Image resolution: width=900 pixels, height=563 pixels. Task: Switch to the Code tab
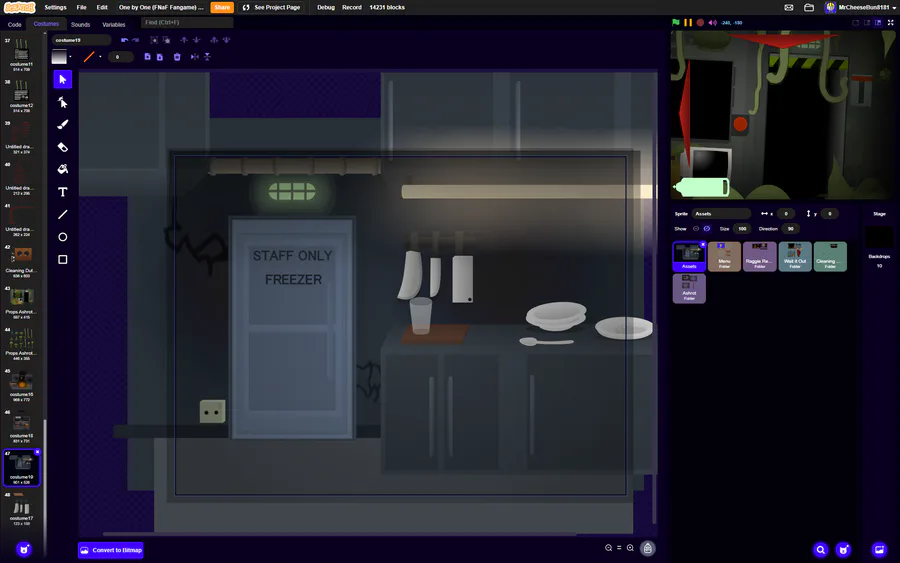pyautogui.click(x=14, y=24)
